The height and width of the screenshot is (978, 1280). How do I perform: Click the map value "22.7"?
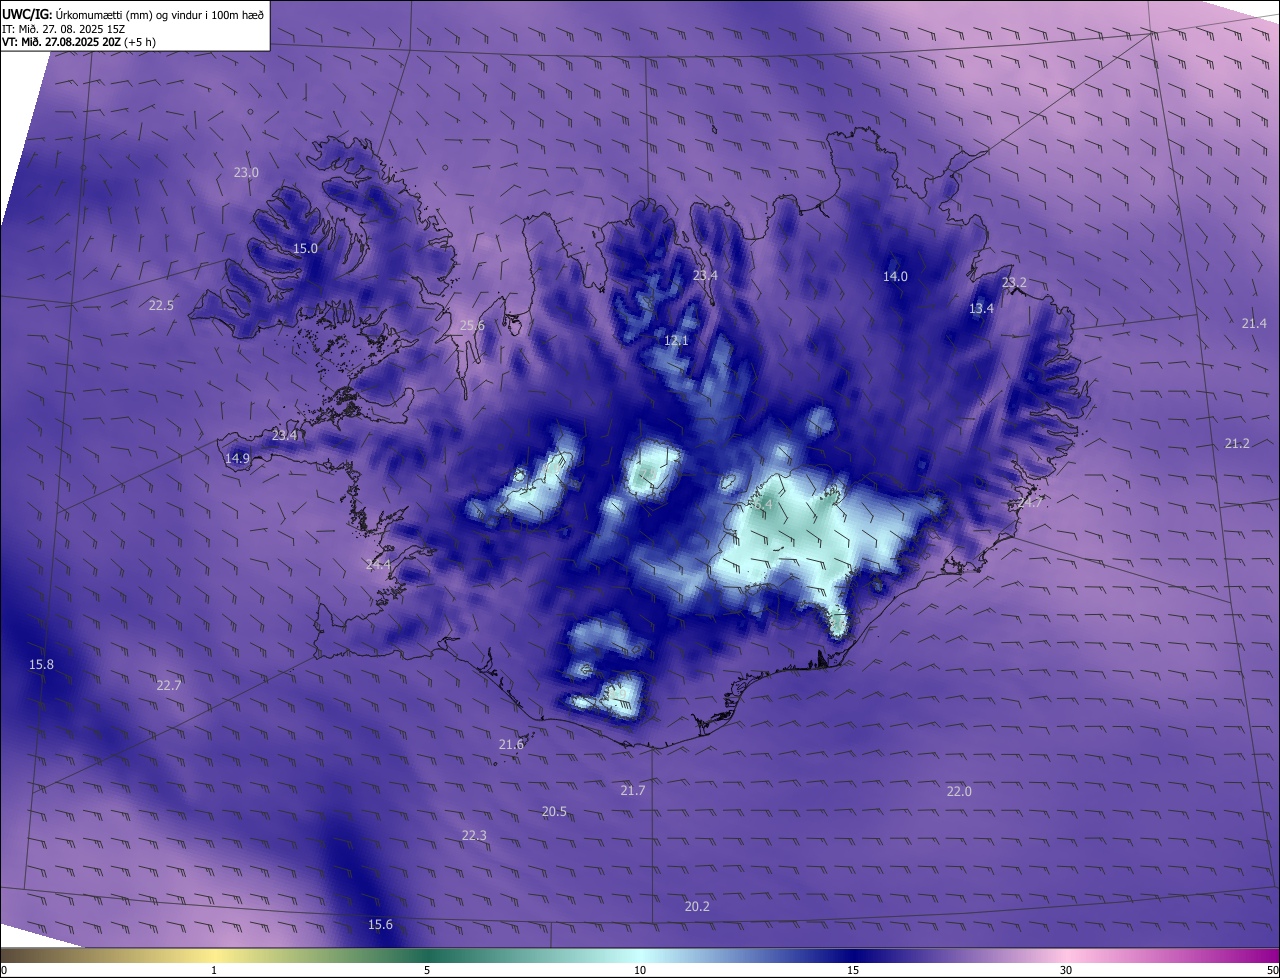[169, 685]
